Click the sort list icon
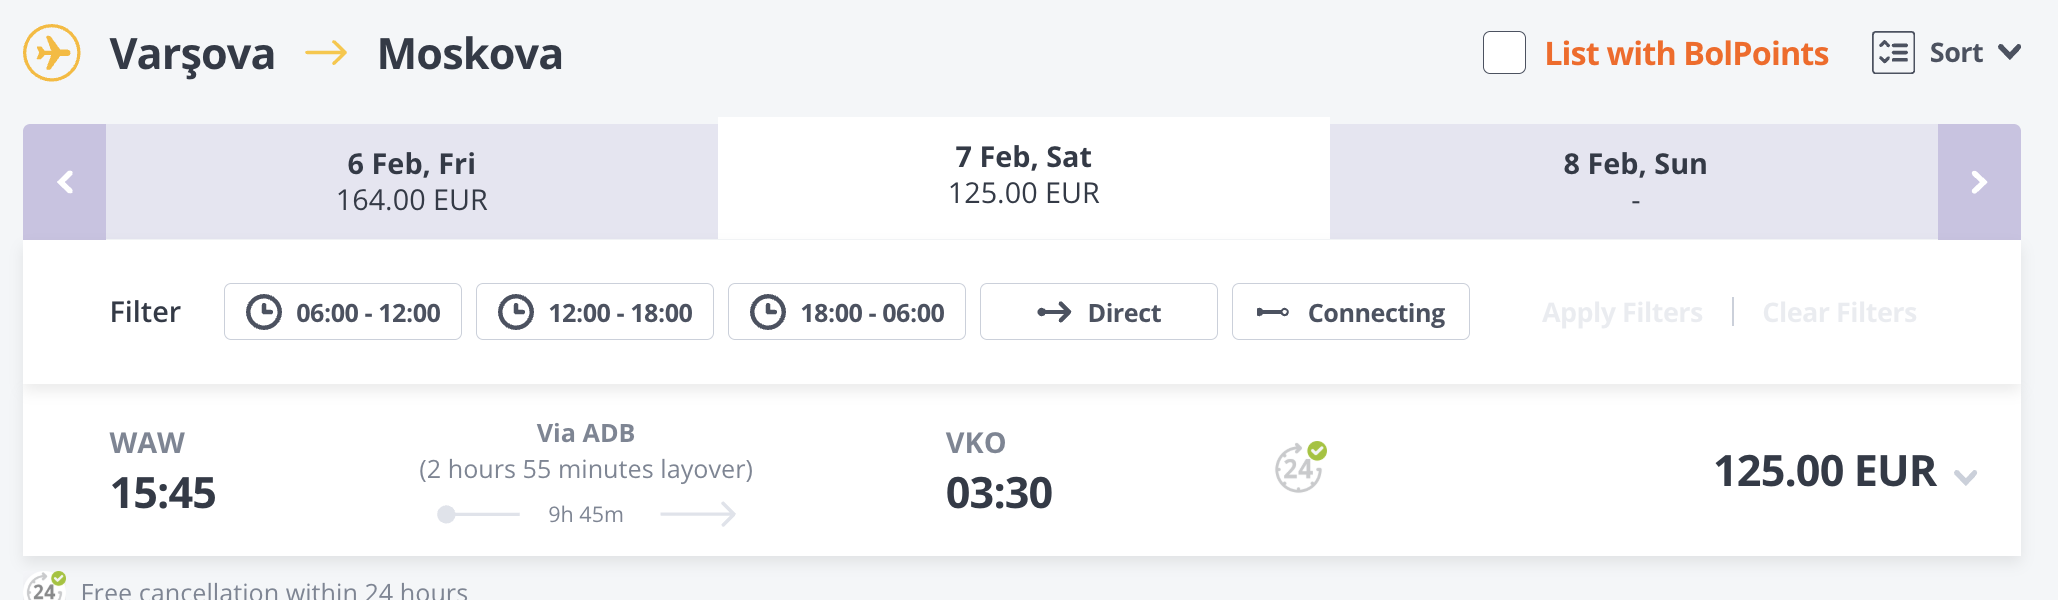 [1892, 53]
